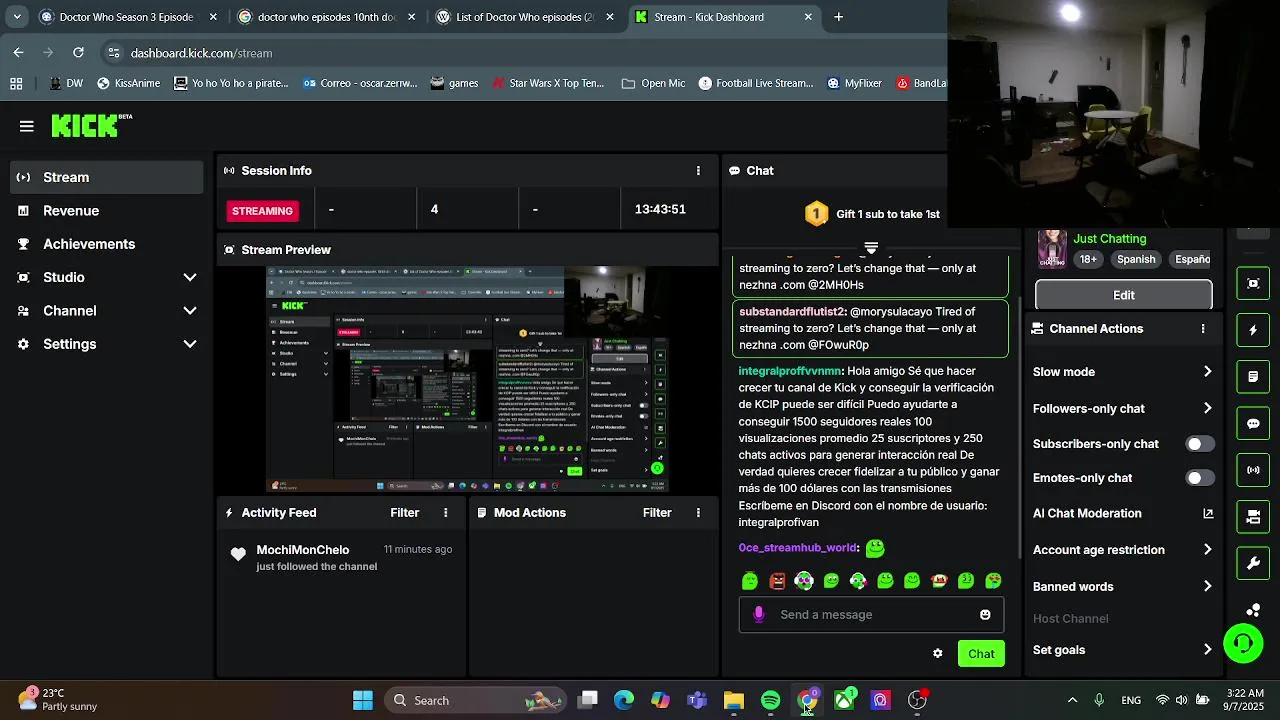
Task: Click the document list icon in right rail
Action: click(x=1253, y=377)
